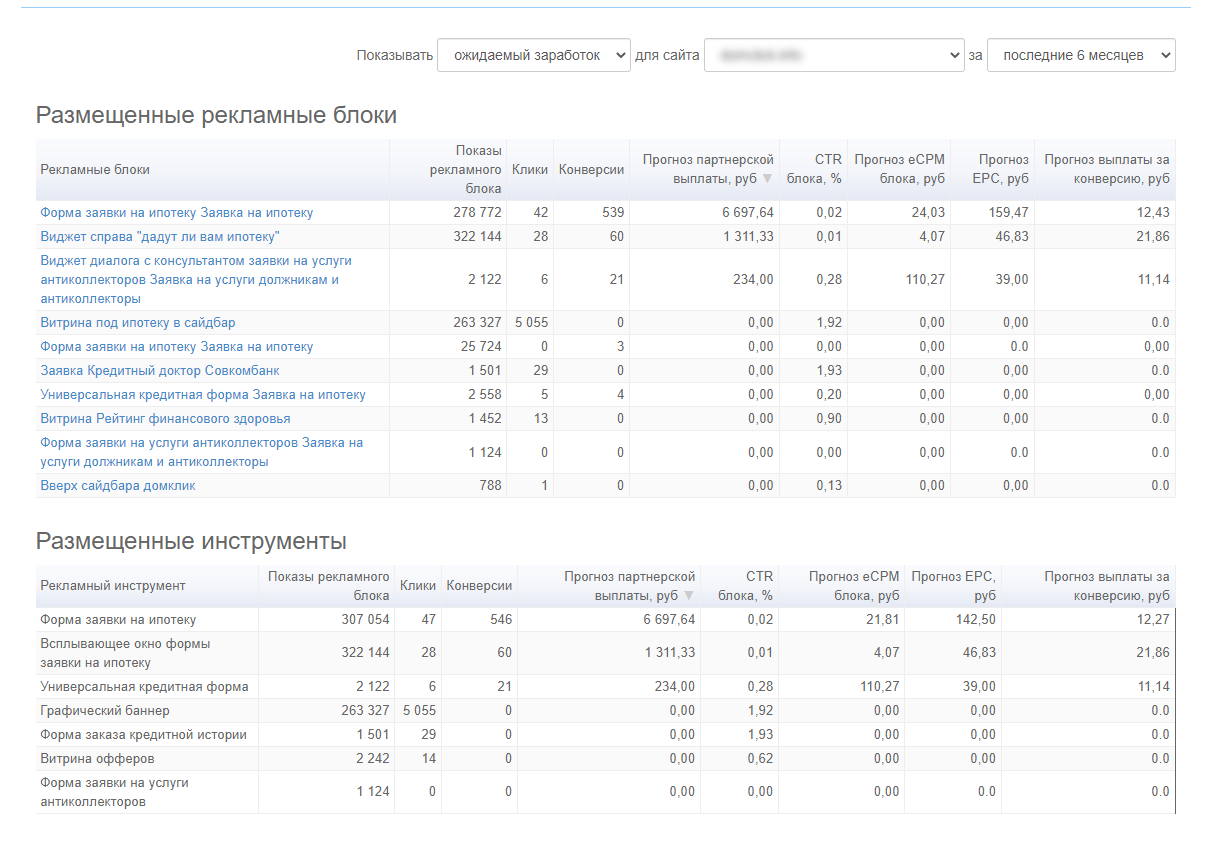Screen dimensions: 1210x847
Task: Click sort arrow in tools table payout column
Action: [688, 596]
